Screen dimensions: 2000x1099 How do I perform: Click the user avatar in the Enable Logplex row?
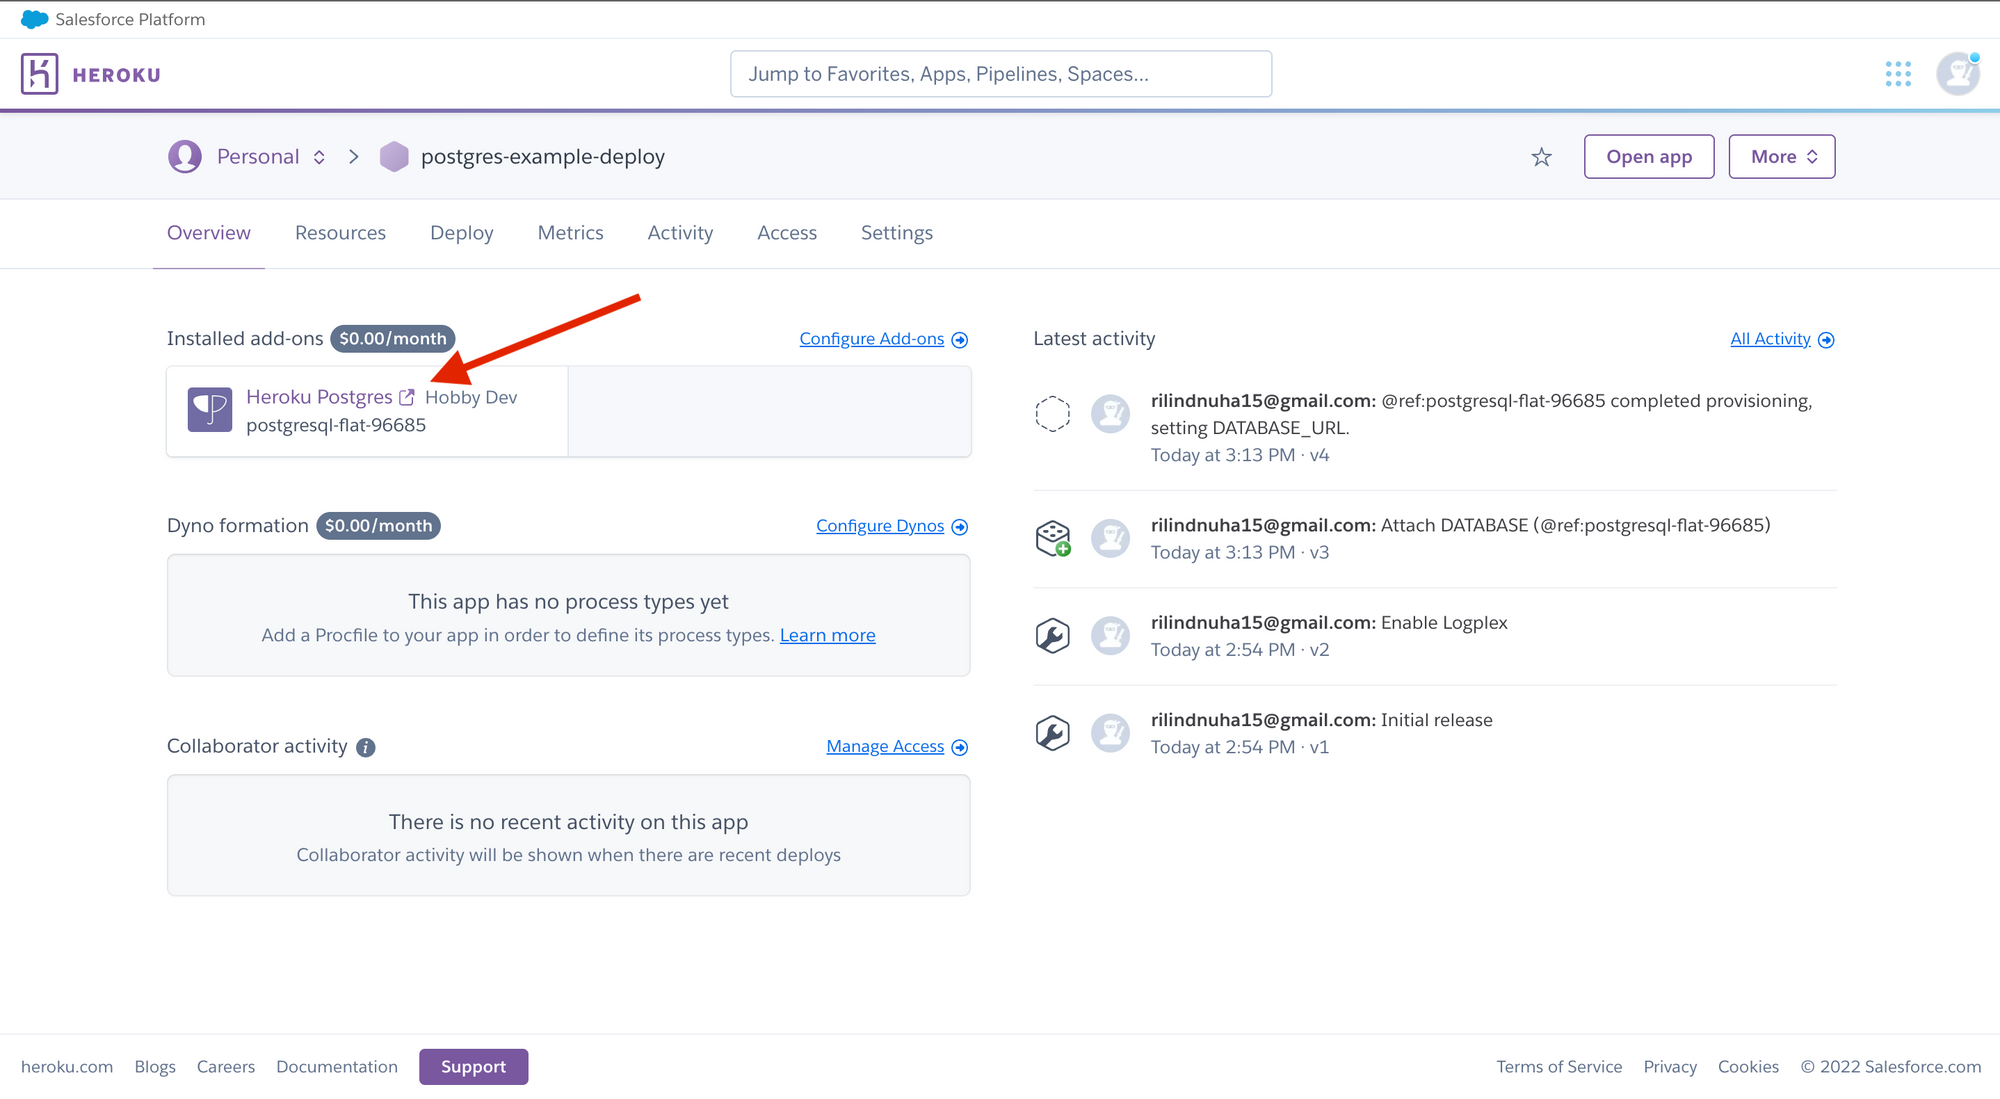[x=1110, y=635]
